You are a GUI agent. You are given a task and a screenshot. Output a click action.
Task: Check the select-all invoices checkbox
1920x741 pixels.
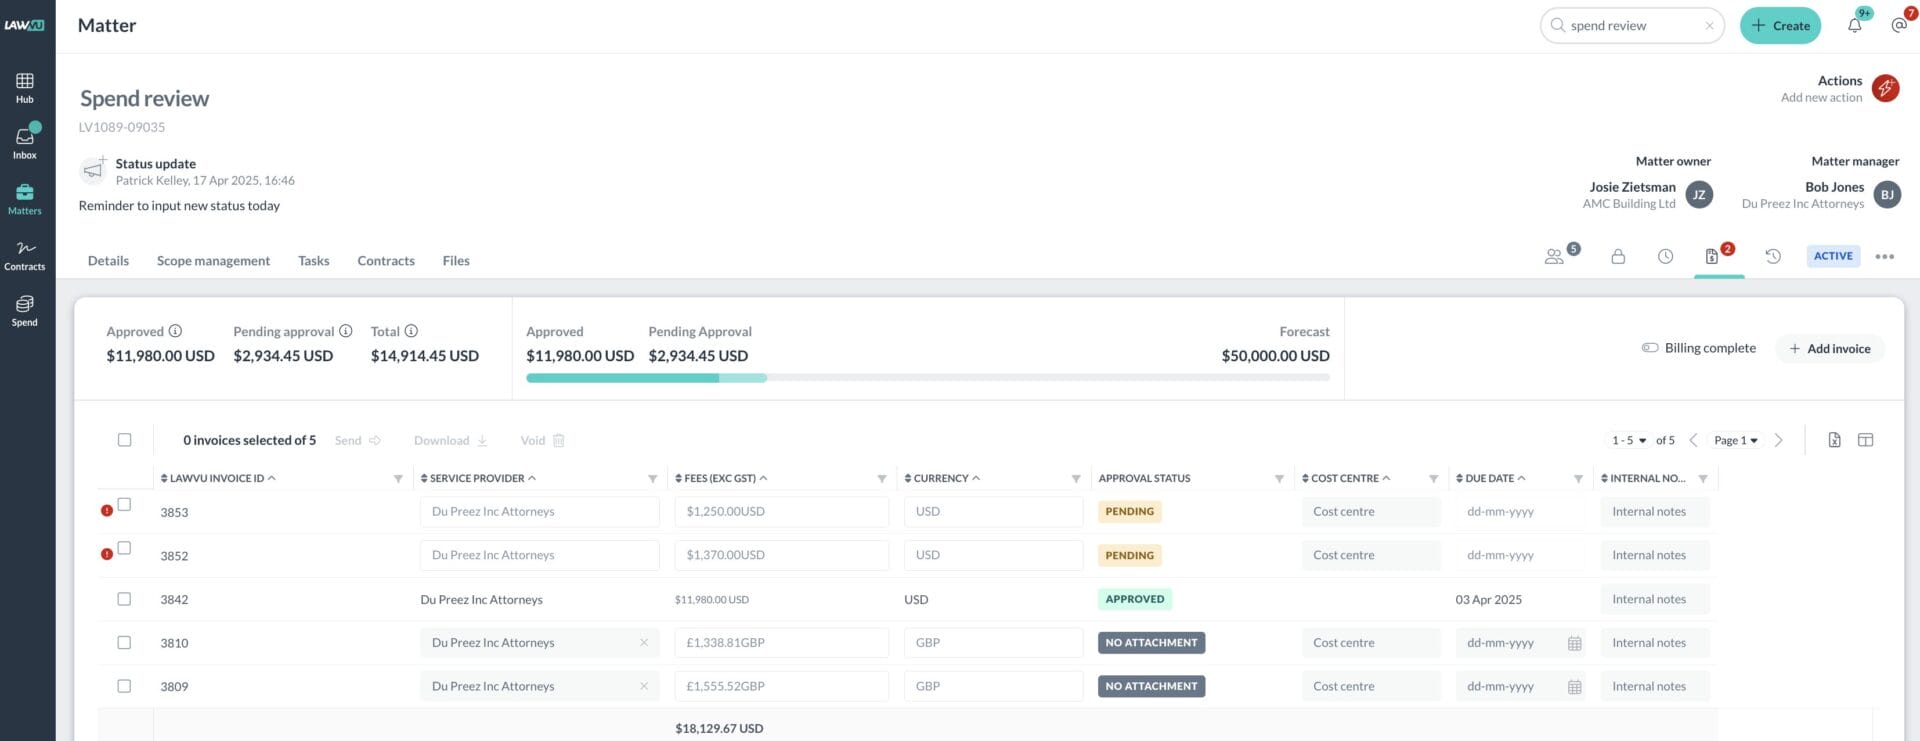124,440
